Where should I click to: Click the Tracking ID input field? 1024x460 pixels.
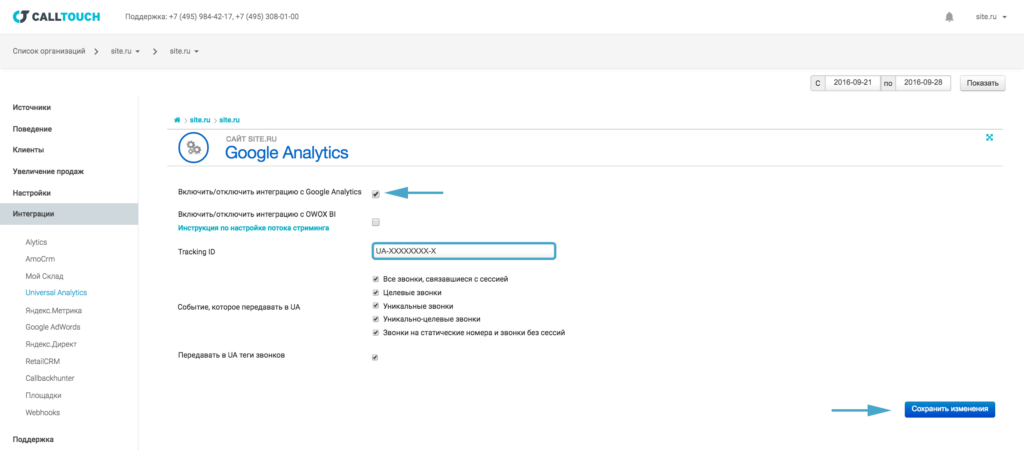462,251
